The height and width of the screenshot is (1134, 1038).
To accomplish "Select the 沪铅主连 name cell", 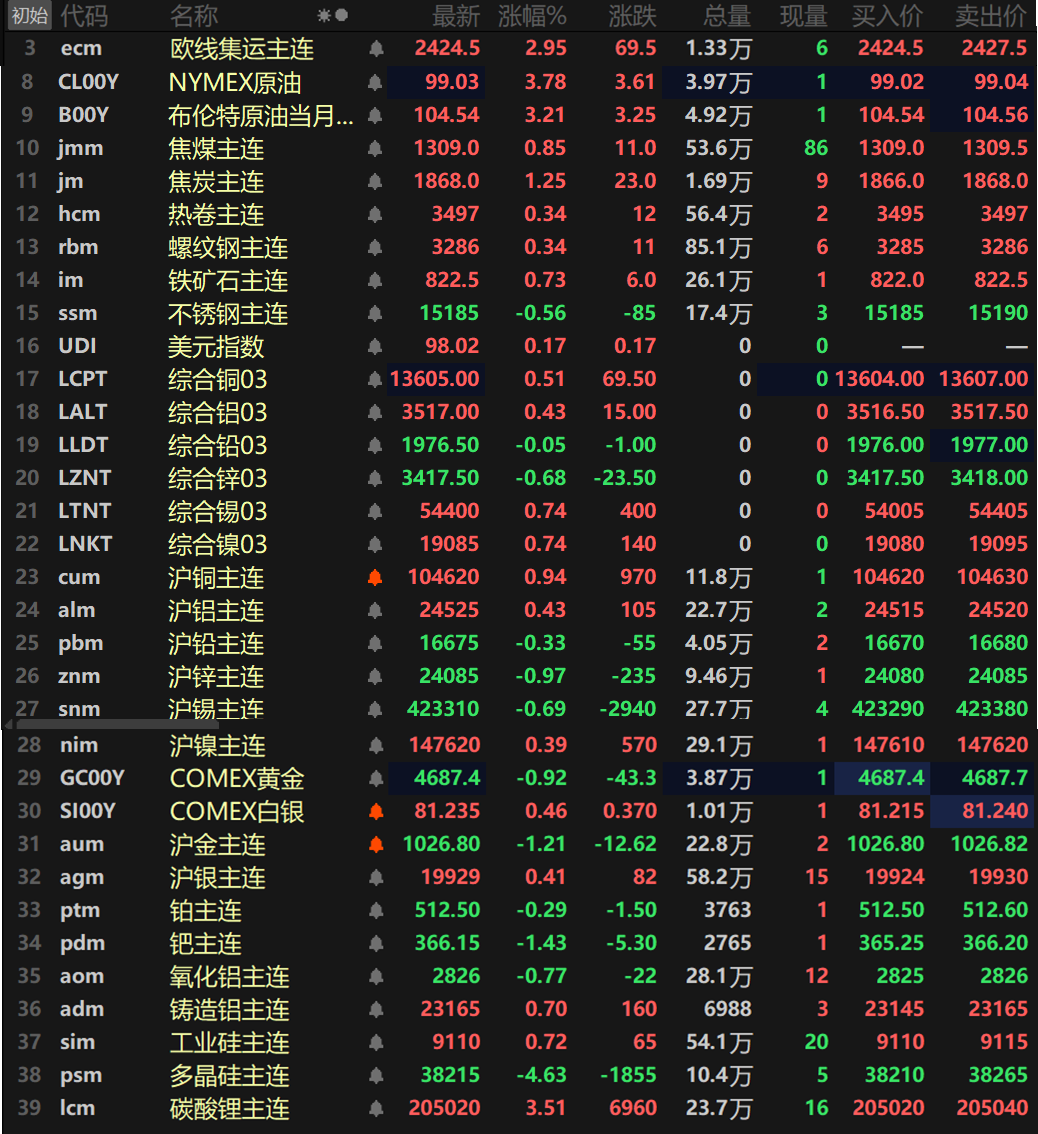I will (216, 644).
